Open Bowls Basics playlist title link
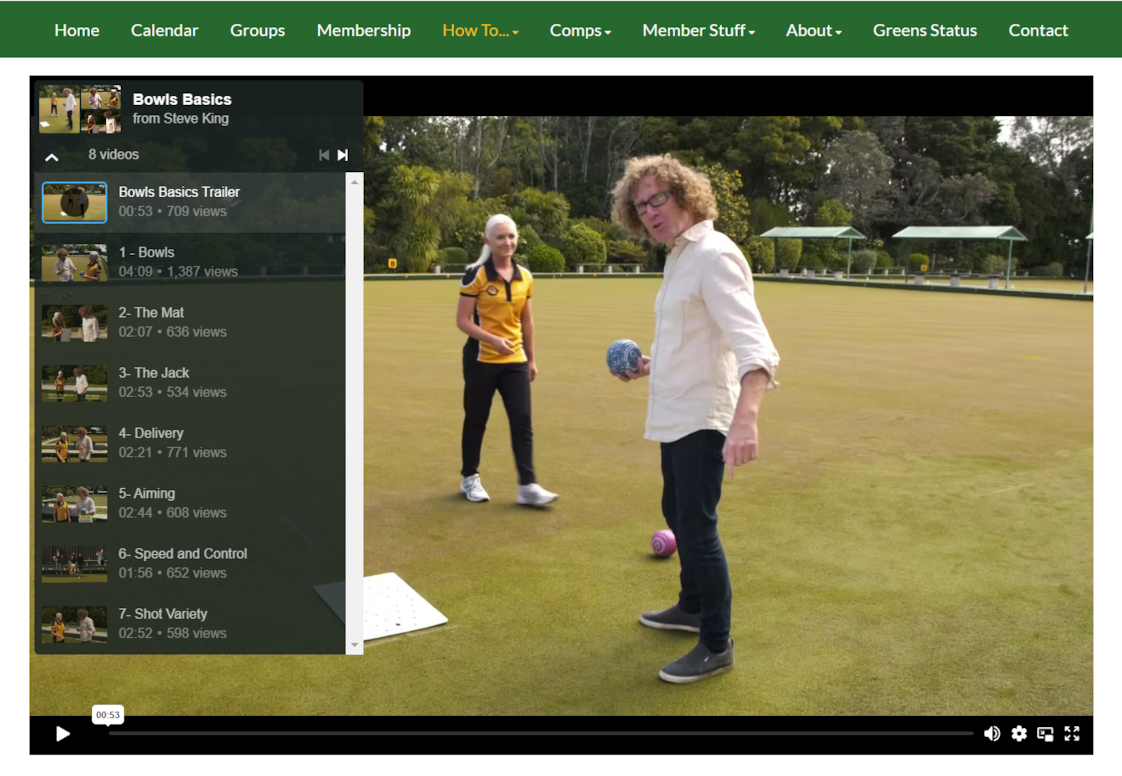1122x776 pixels. tap(182, 100)
